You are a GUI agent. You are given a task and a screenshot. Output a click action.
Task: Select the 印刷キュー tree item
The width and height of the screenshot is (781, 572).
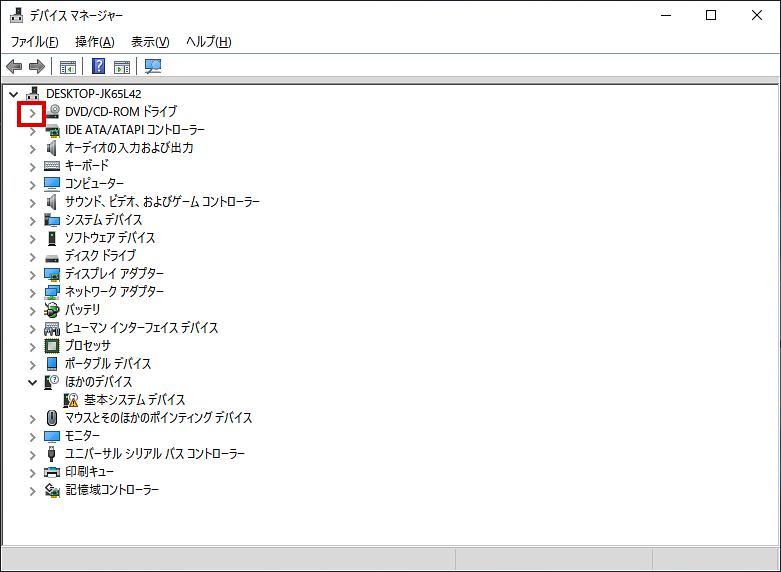click(90, 471)
